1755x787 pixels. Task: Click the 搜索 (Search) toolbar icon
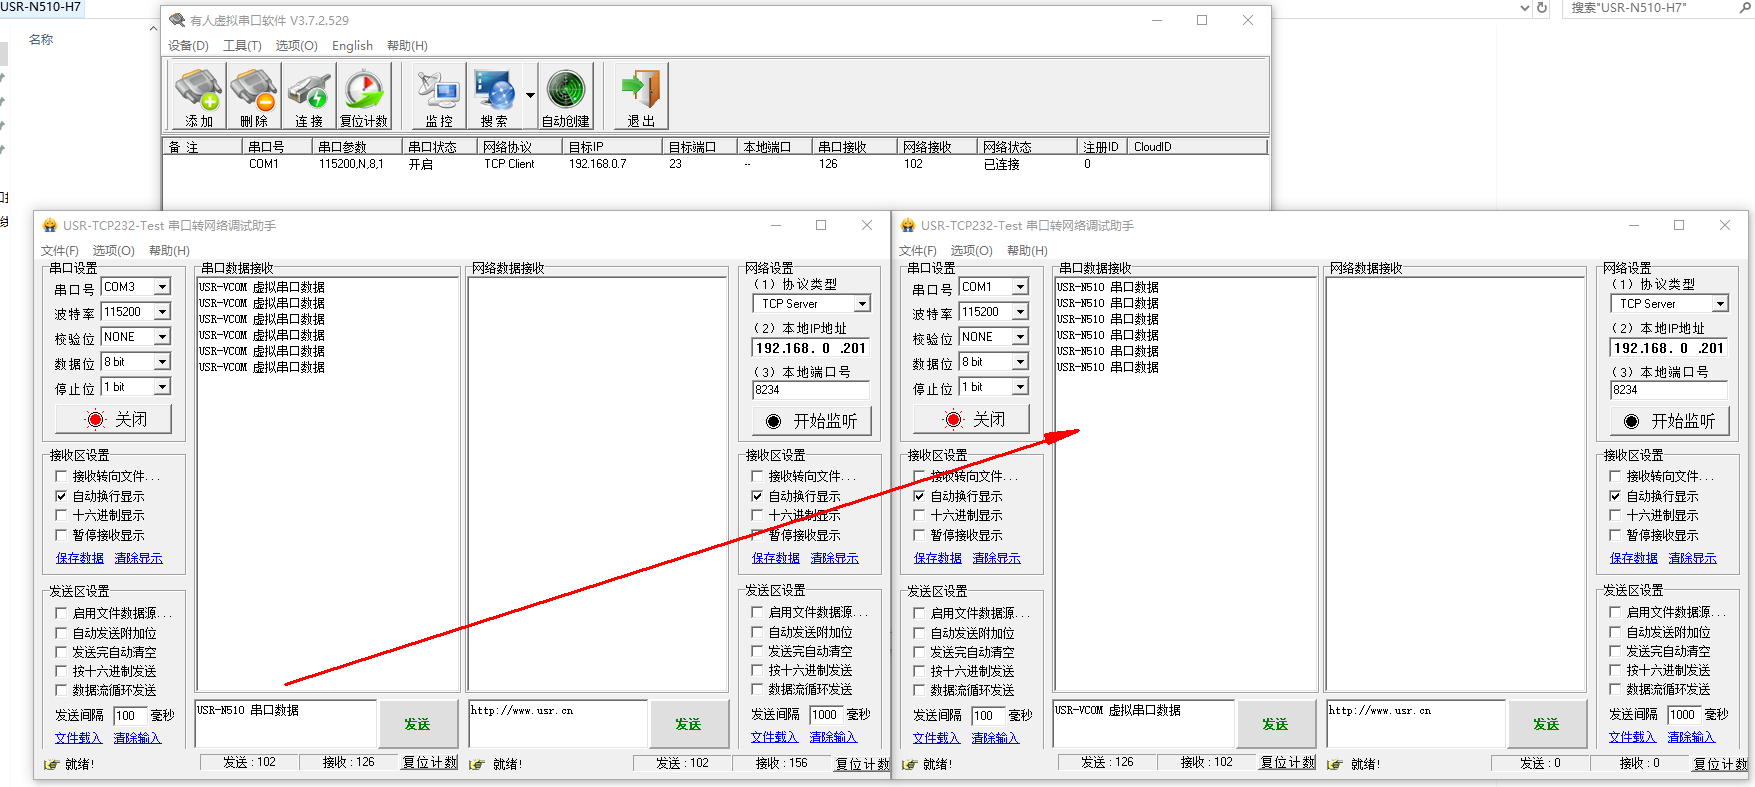point(494,96)
